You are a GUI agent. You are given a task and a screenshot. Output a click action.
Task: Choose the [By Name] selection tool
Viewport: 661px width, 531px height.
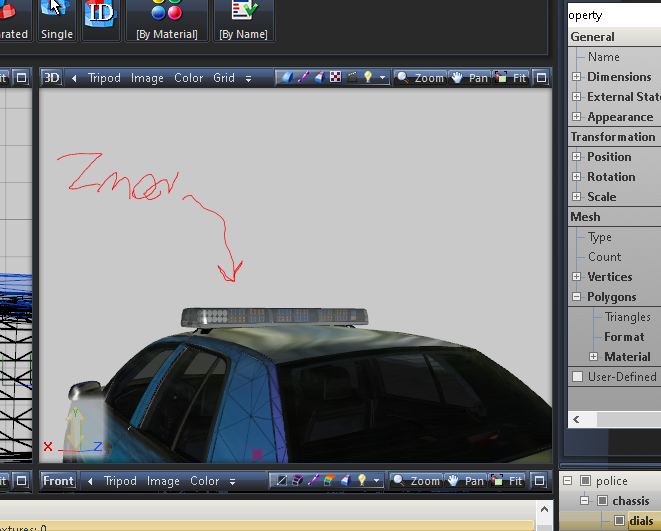pos(244,20)
